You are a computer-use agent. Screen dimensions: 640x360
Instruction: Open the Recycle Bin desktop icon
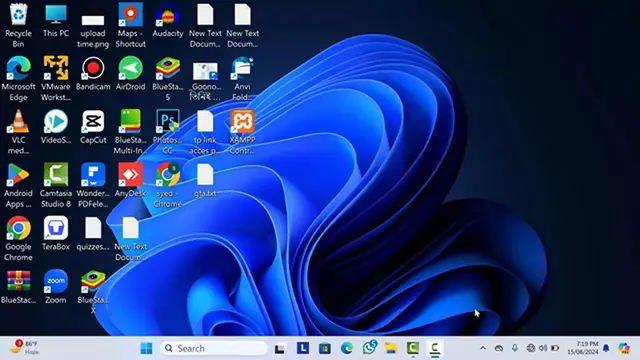18,25
